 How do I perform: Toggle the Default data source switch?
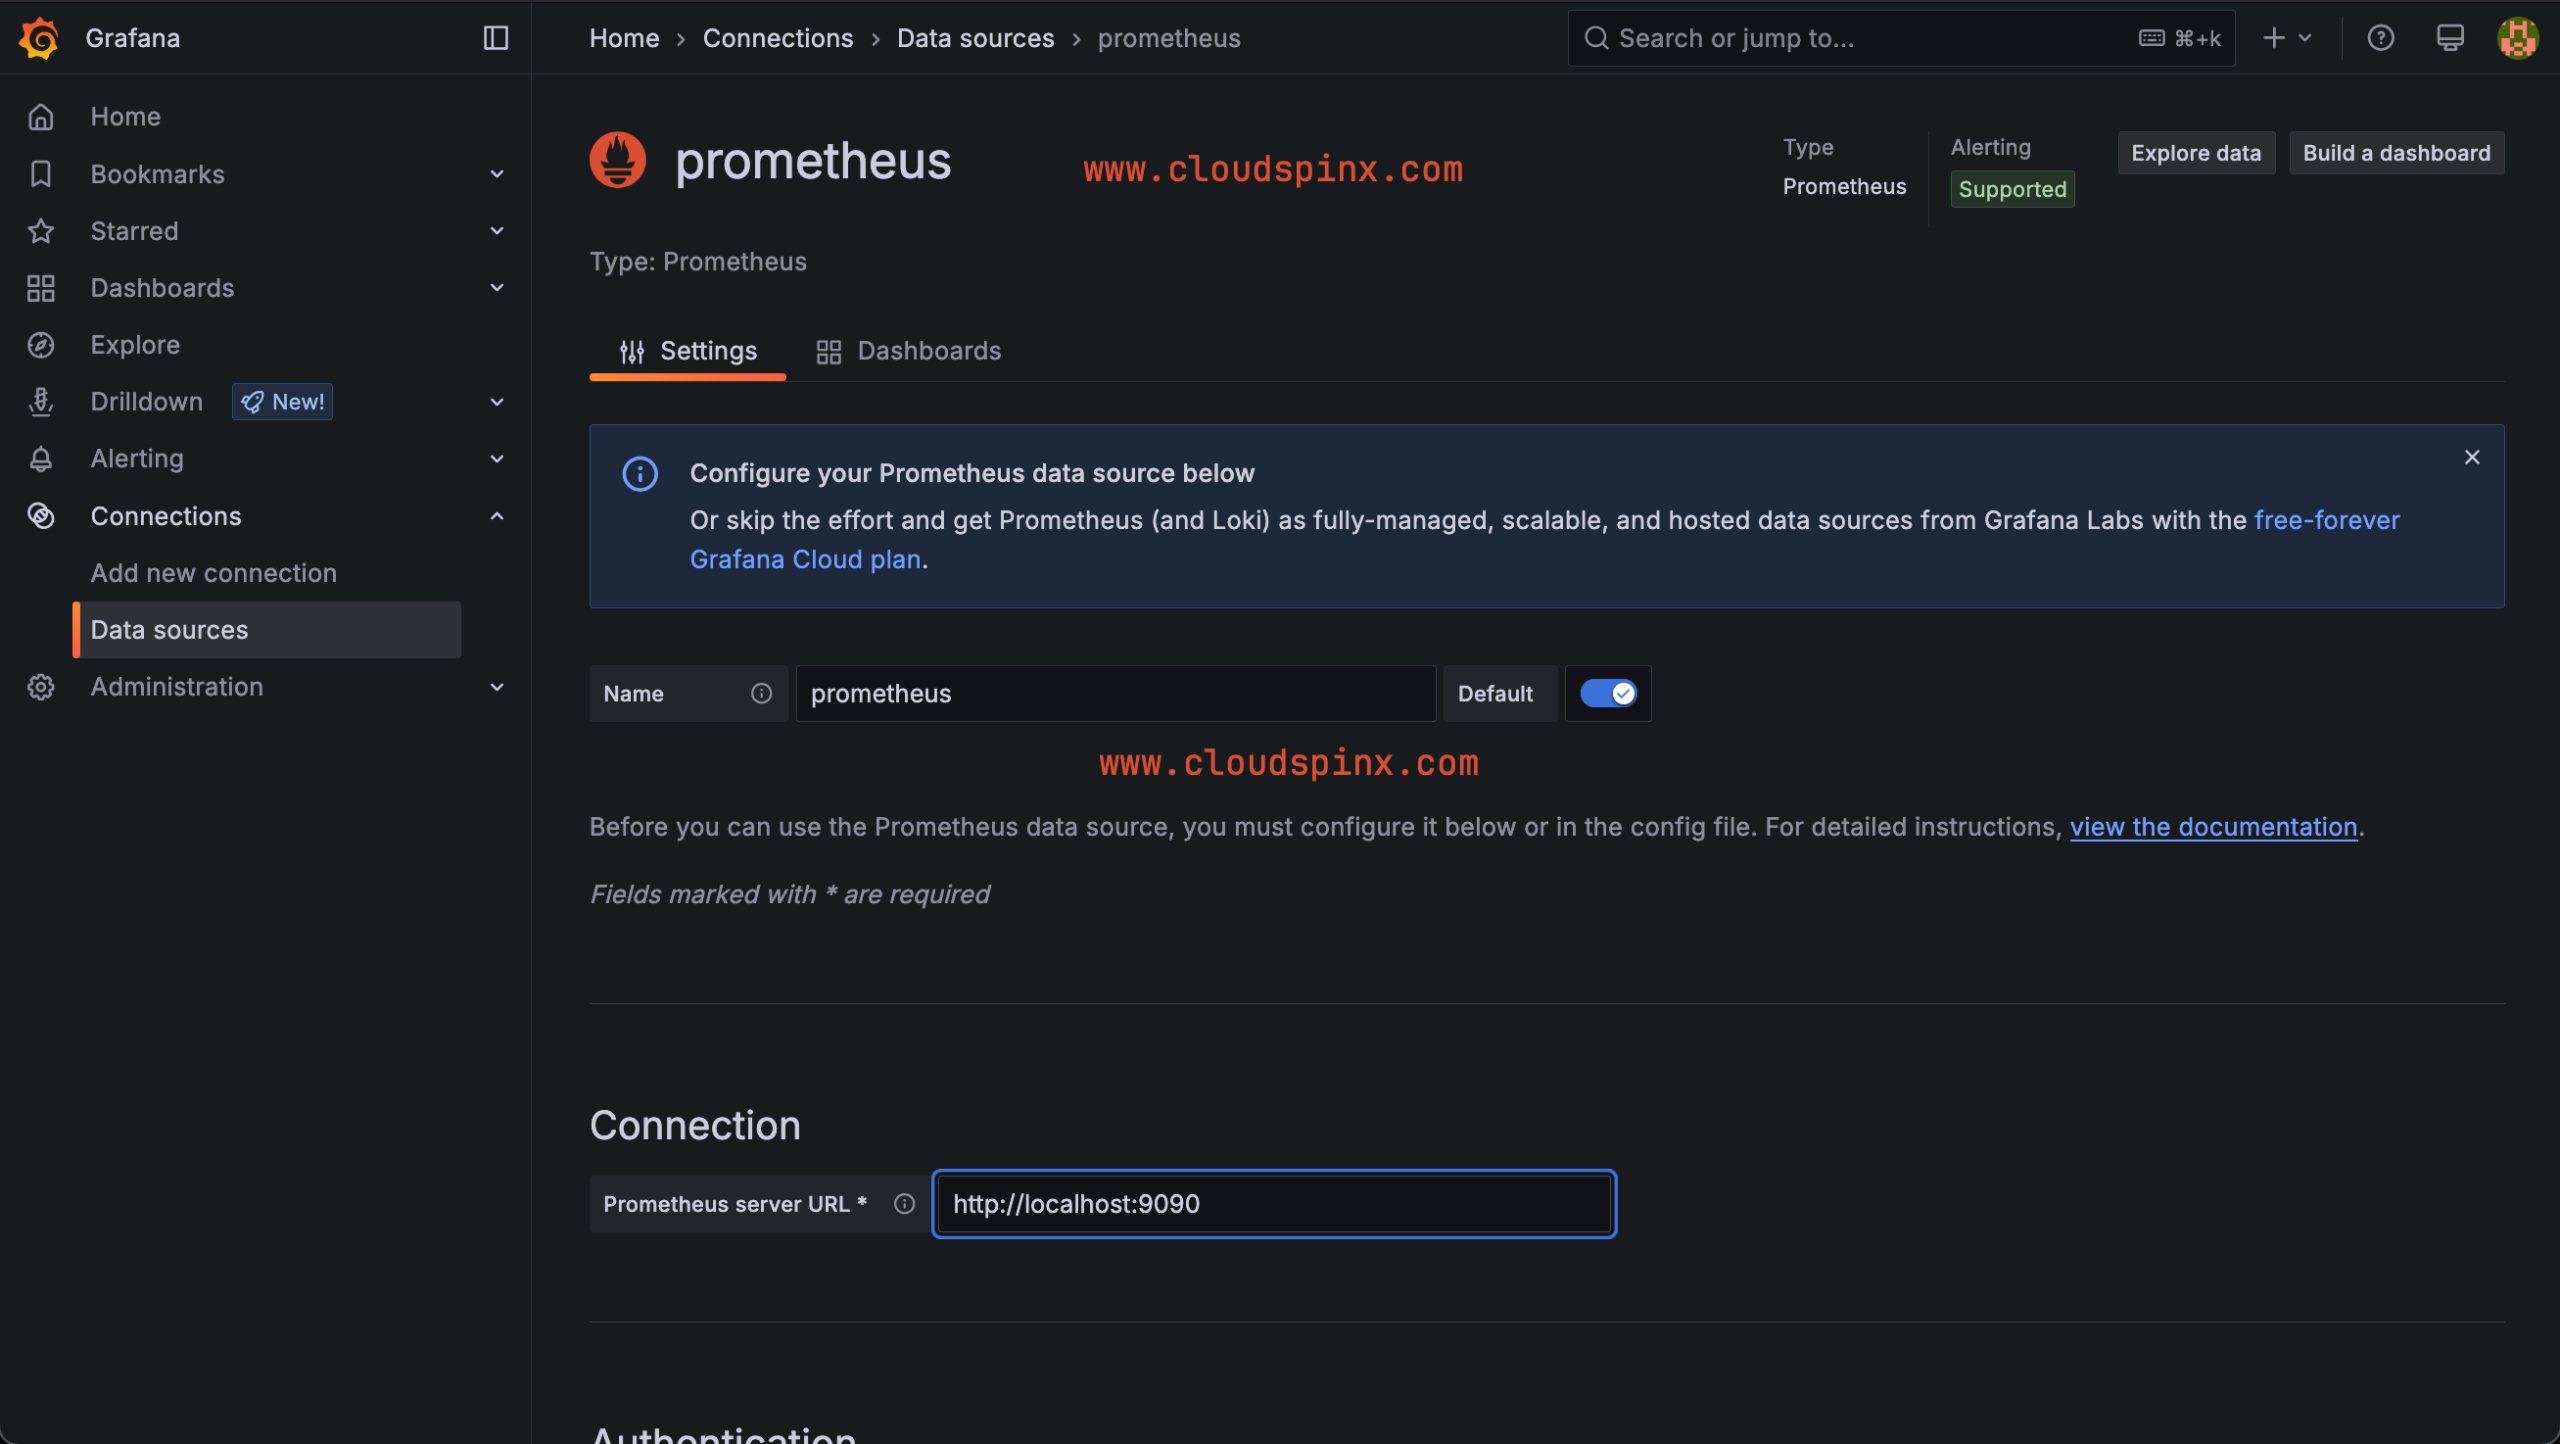[x=1607, y=693]
